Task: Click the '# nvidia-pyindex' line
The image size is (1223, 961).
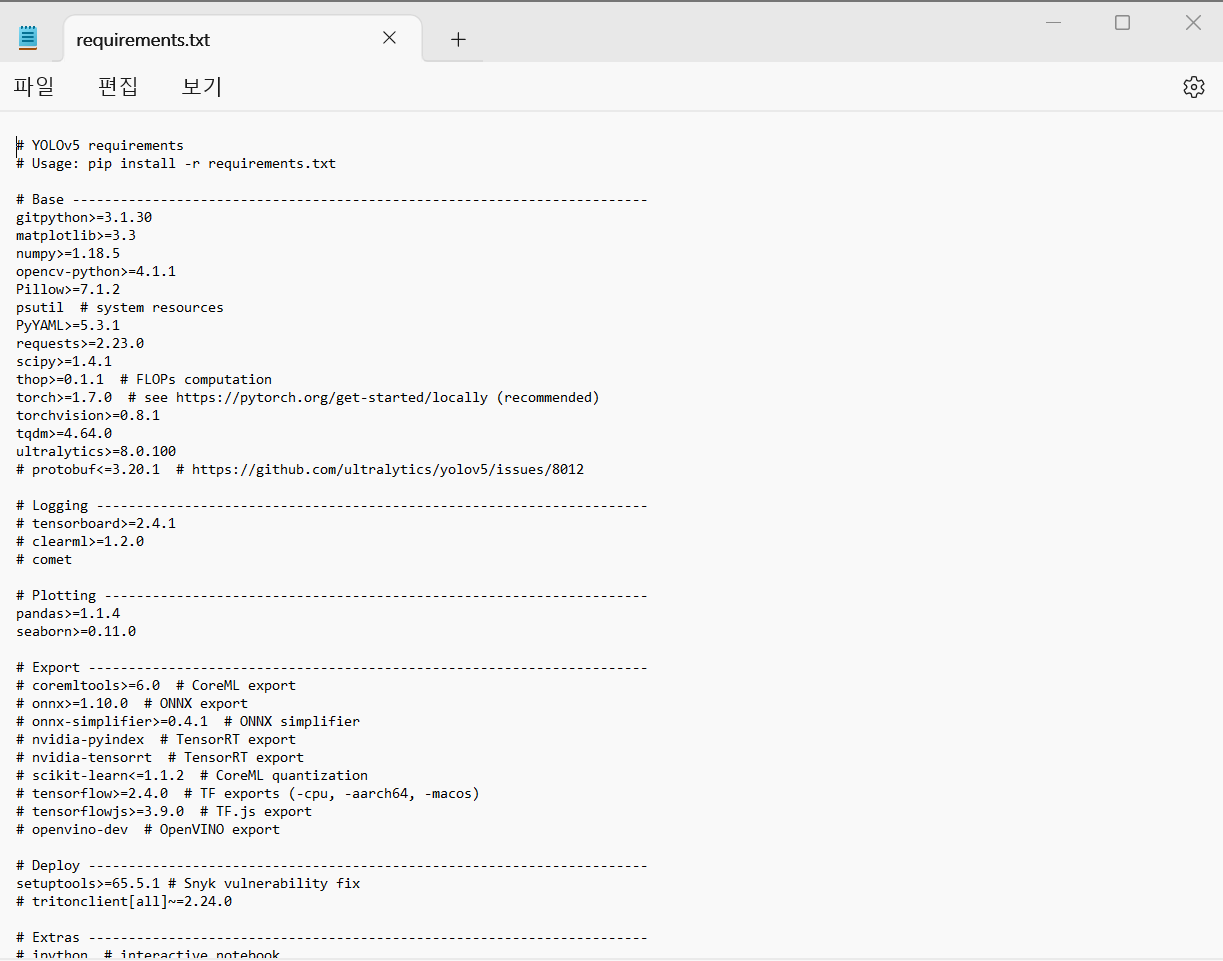Action: (156, 739)
